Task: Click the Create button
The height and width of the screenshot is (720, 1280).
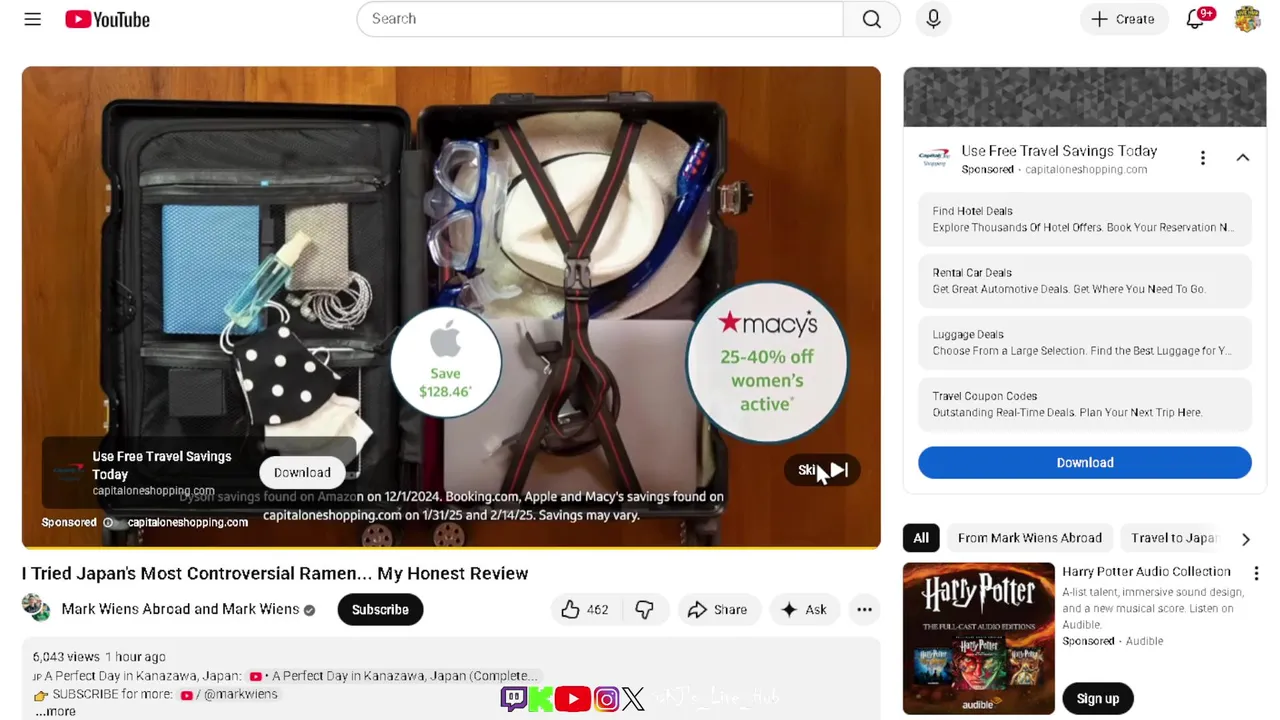Action: click(x=1123, y=19)
